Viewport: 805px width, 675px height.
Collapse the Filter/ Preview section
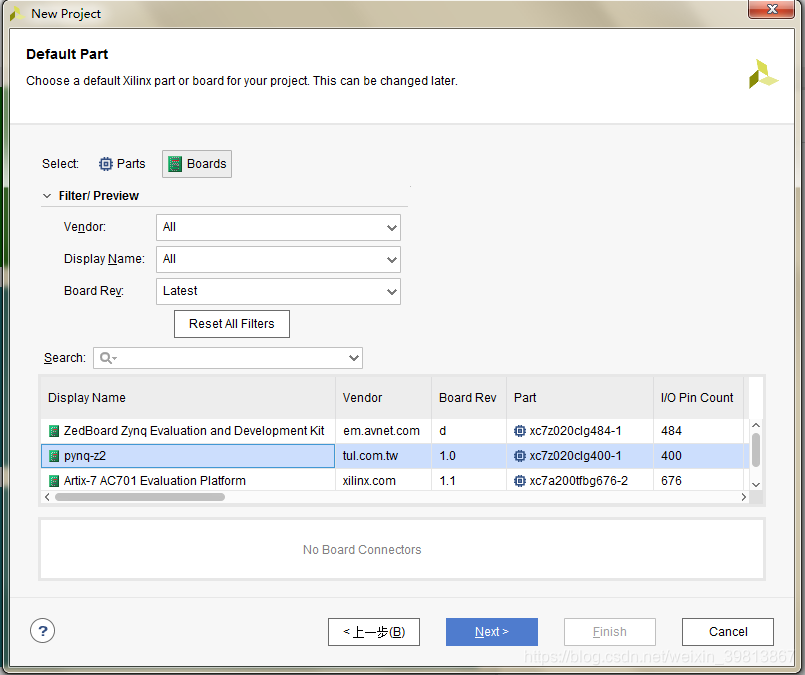tap(47, 196)
